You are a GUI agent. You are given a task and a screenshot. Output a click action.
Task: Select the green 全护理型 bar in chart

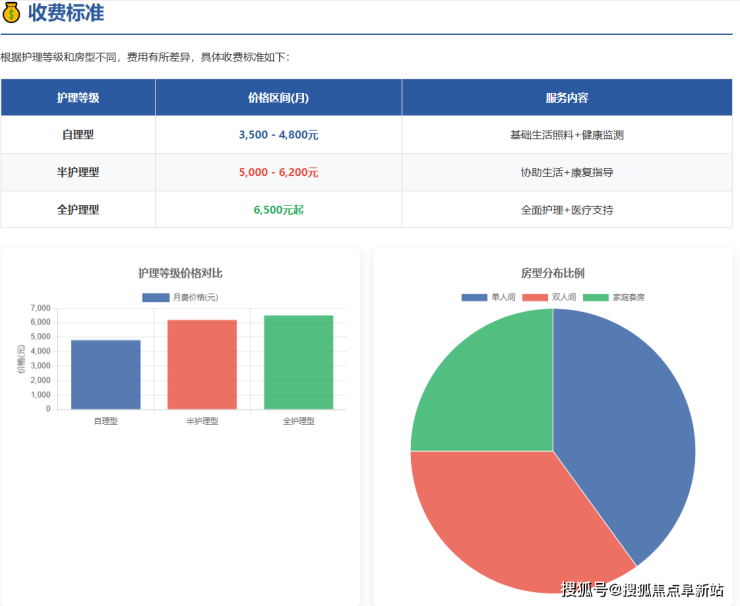(x=298, y=362)
